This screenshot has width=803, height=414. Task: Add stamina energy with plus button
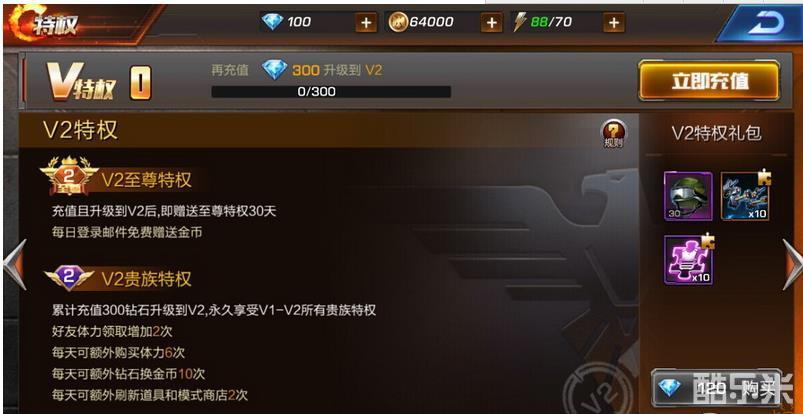click(614, 23)
